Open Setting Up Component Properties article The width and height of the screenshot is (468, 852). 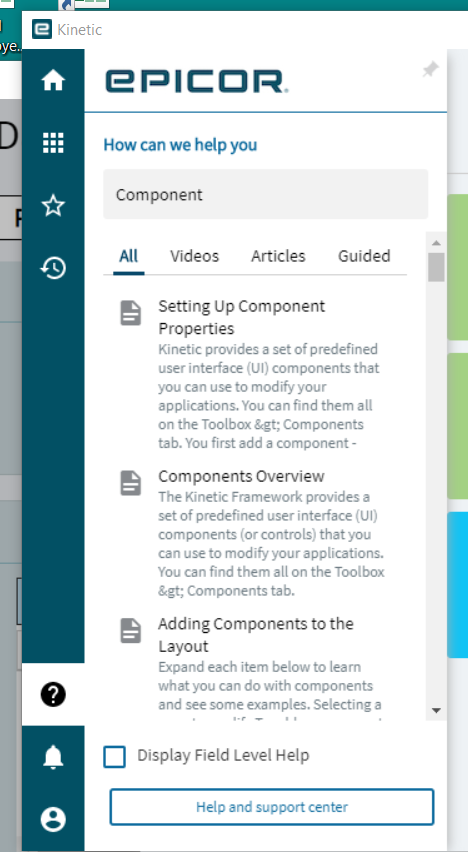(241, 317)
